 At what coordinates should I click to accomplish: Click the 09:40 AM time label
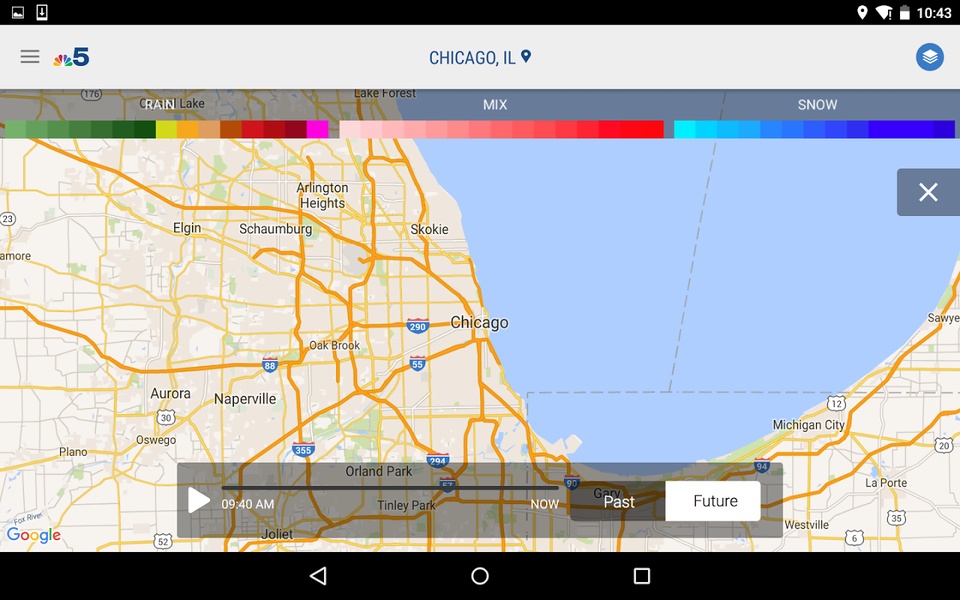tap(247, 504)
